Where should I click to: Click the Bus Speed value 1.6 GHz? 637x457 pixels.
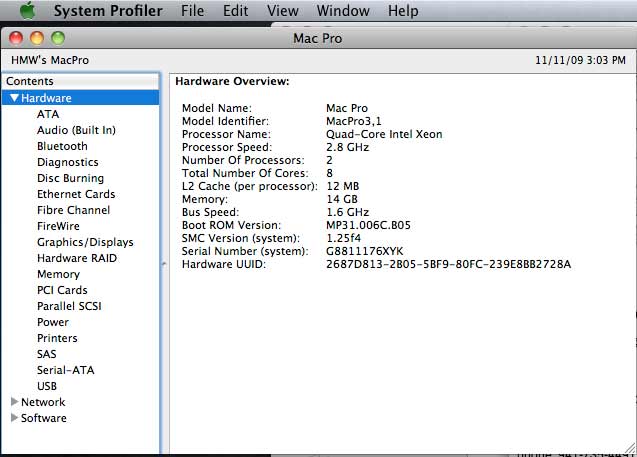pos(347,212)
